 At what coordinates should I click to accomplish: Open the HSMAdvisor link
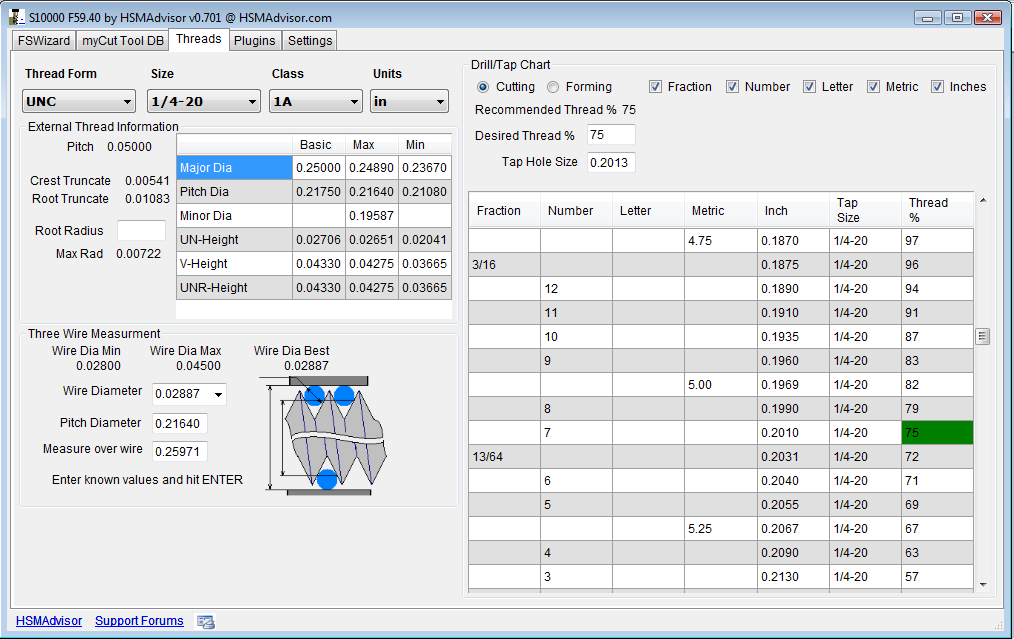pos(48,621)
